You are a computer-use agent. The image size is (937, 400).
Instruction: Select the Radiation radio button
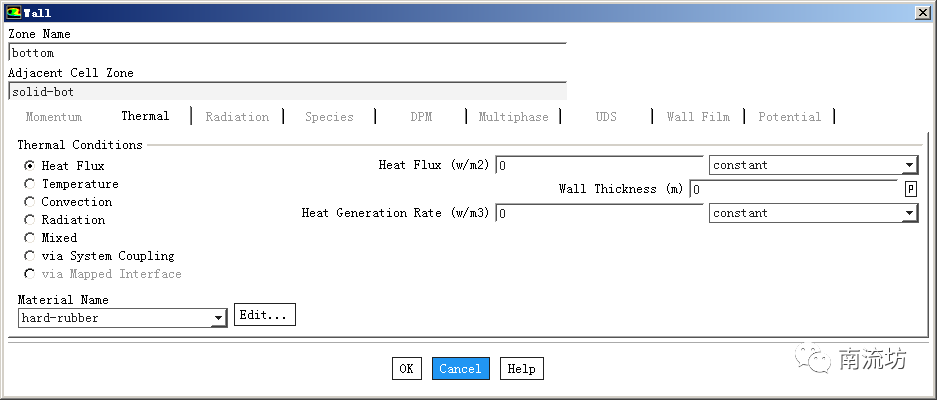29,219
